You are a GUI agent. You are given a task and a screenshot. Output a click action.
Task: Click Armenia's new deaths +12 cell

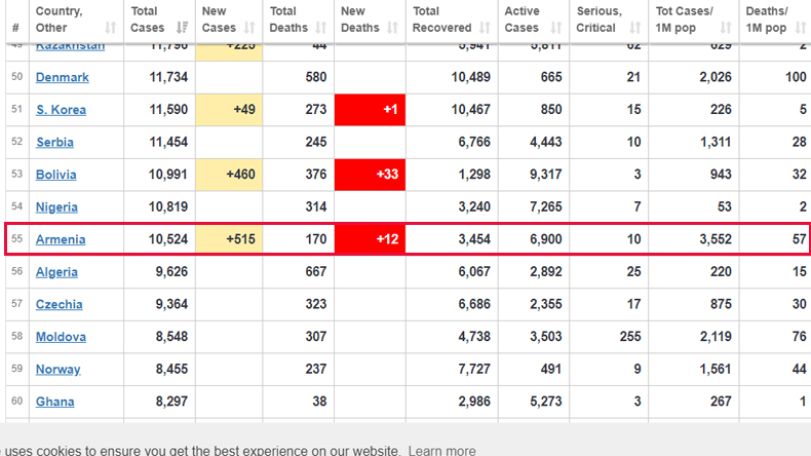click(x=370, y=239)
